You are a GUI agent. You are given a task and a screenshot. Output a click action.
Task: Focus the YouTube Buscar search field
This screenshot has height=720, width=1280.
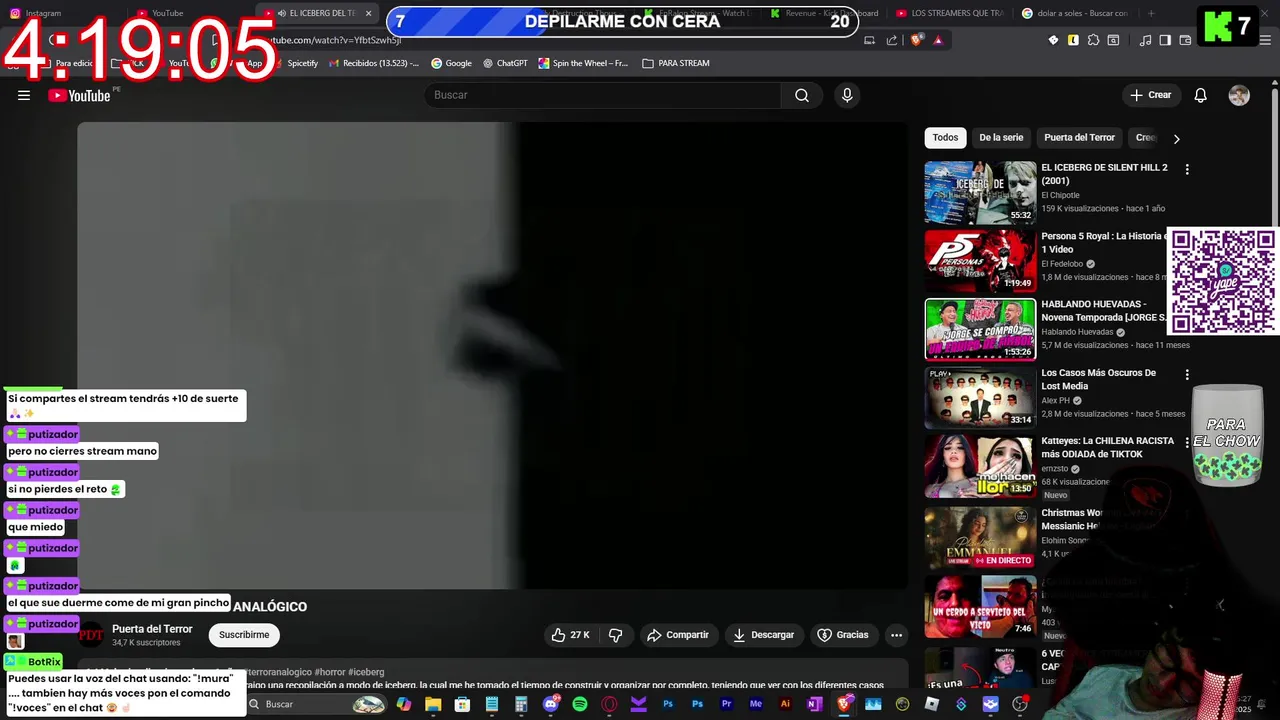[603, 95]
